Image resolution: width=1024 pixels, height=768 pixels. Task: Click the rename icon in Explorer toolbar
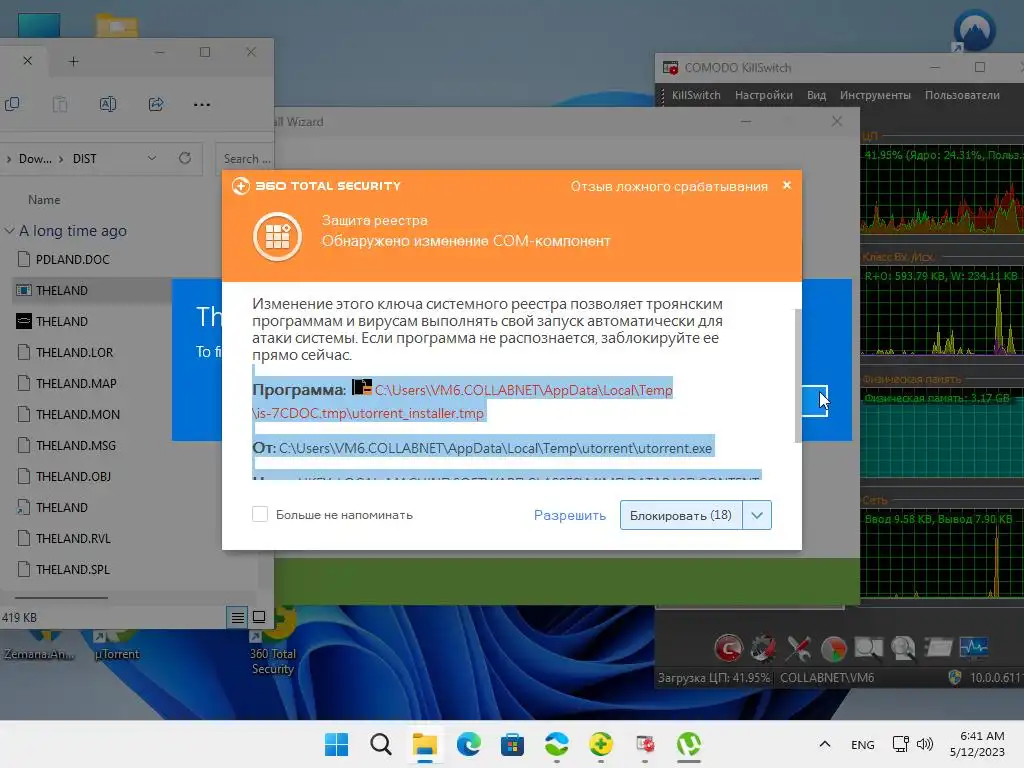pyautogui.click(x=108, y=104)
